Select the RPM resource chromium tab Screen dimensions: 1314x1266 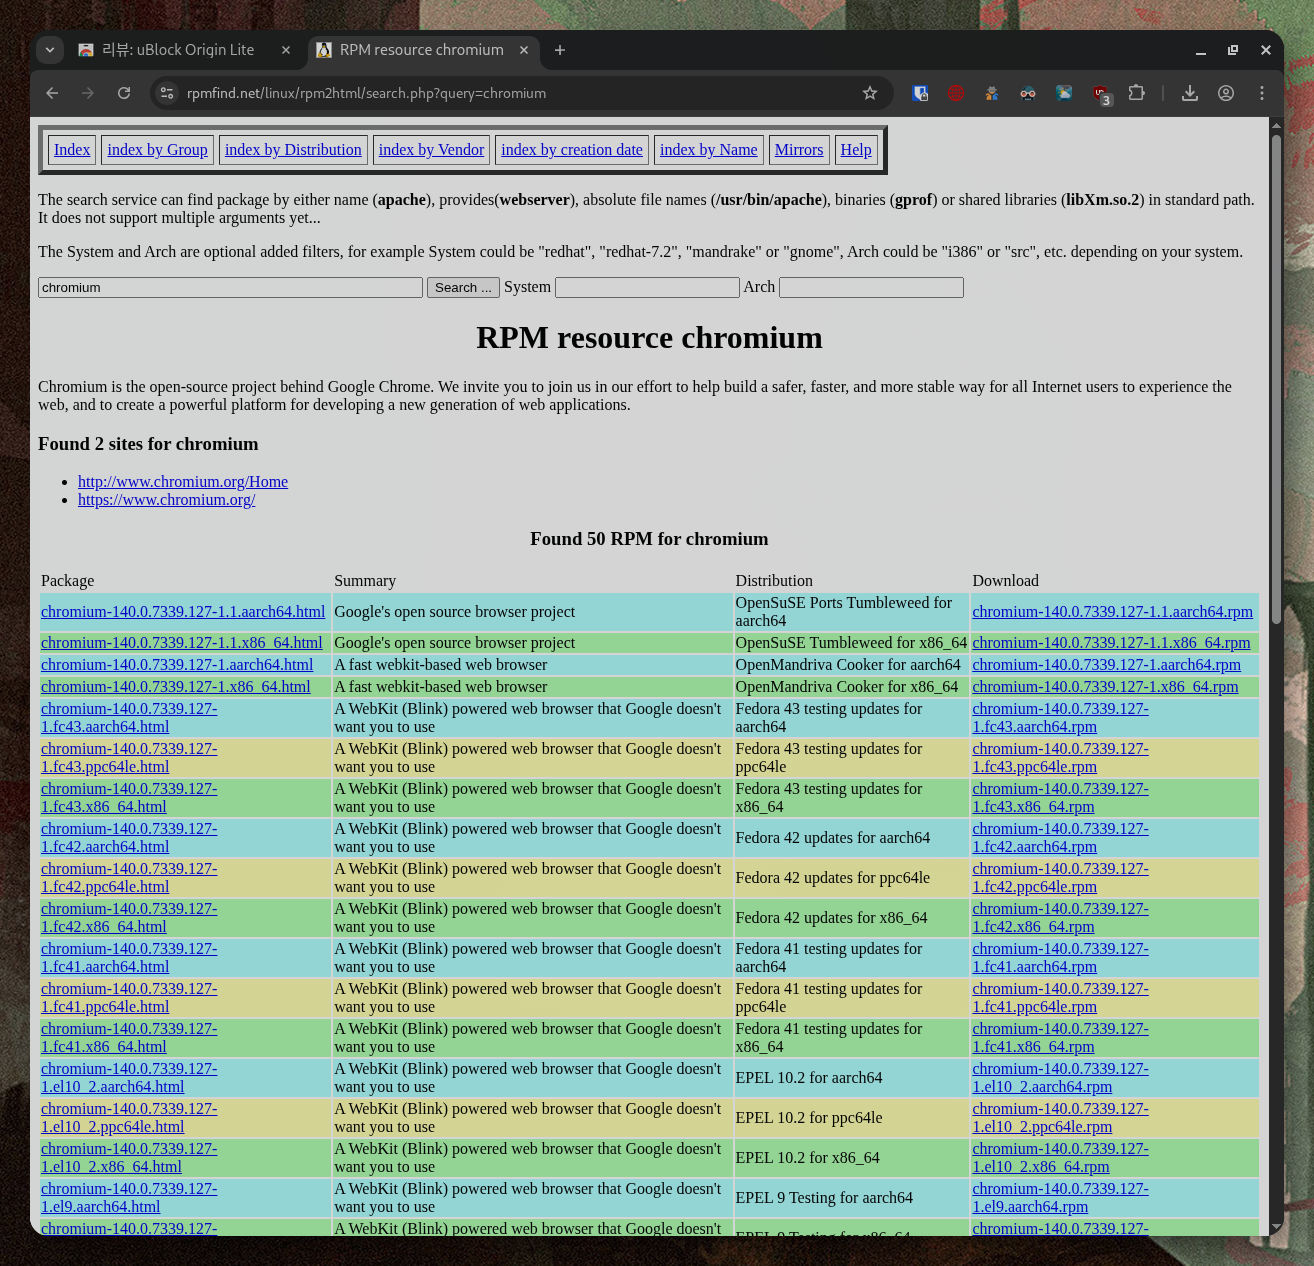[x=423, y=50]
